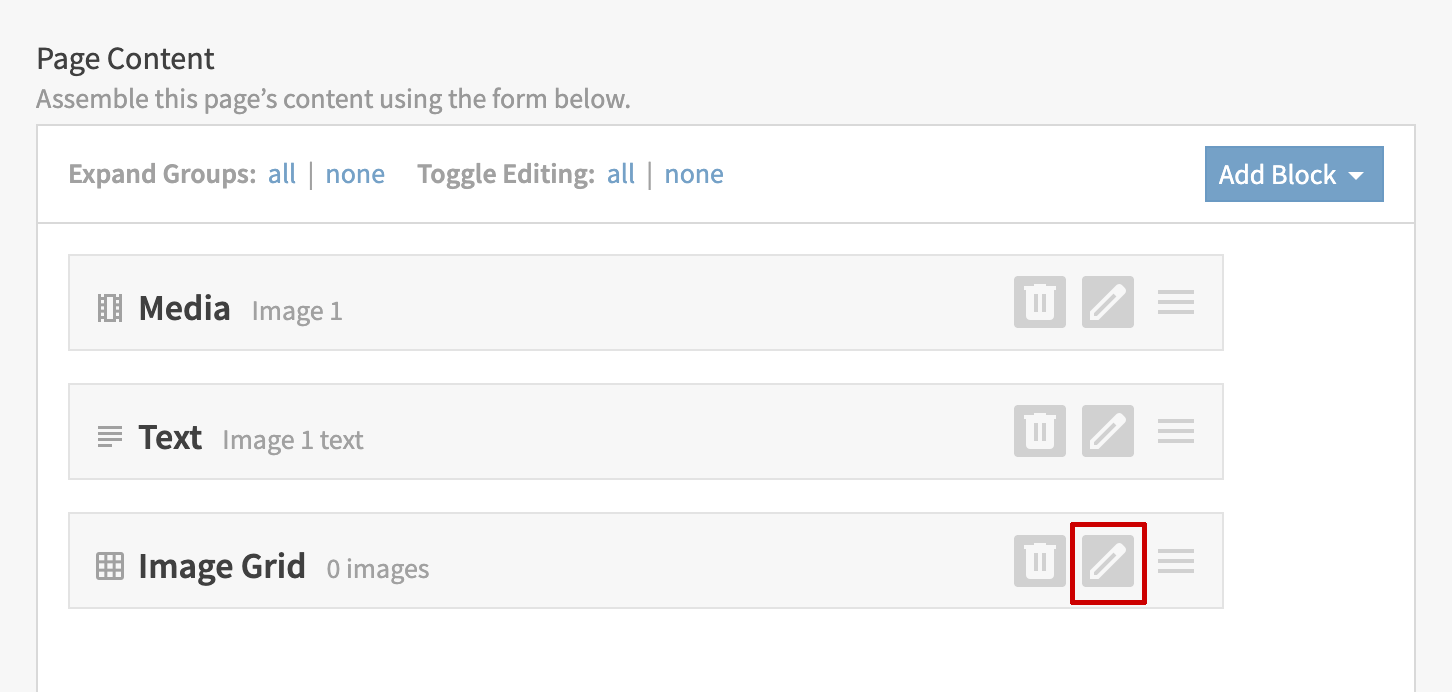Click the Image Grid reorder handle
The image size is (1452, 692).
(1176, 561)
